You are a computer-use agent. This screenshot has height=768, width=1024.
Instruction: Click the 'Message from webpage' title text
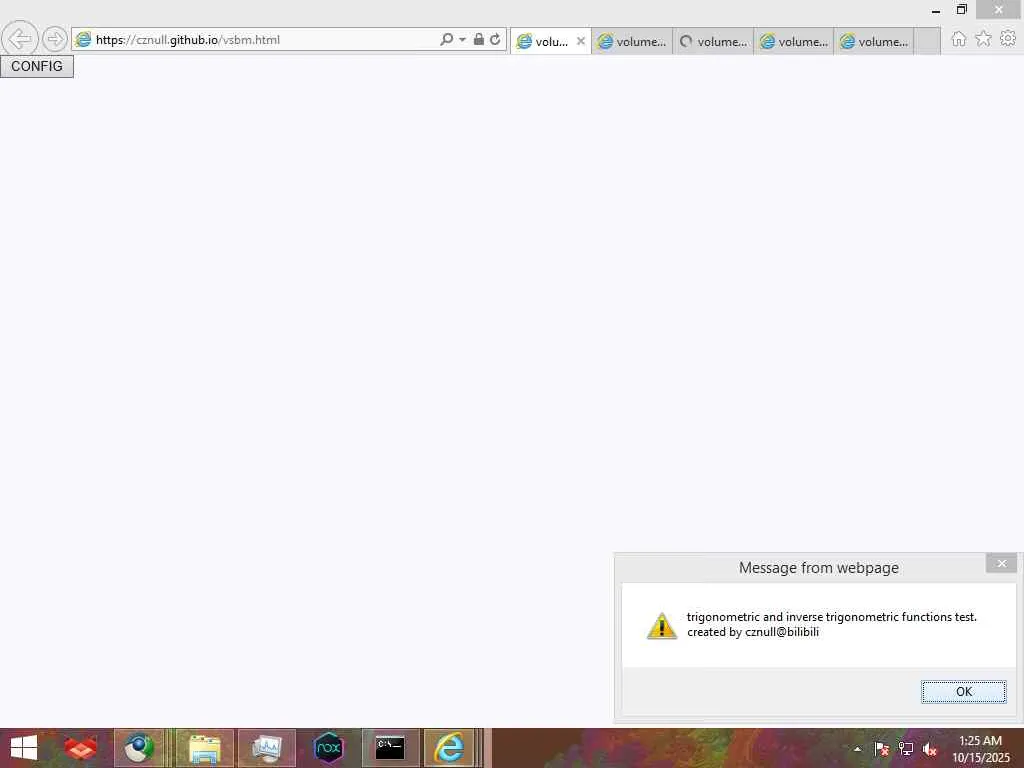point(818,568)
